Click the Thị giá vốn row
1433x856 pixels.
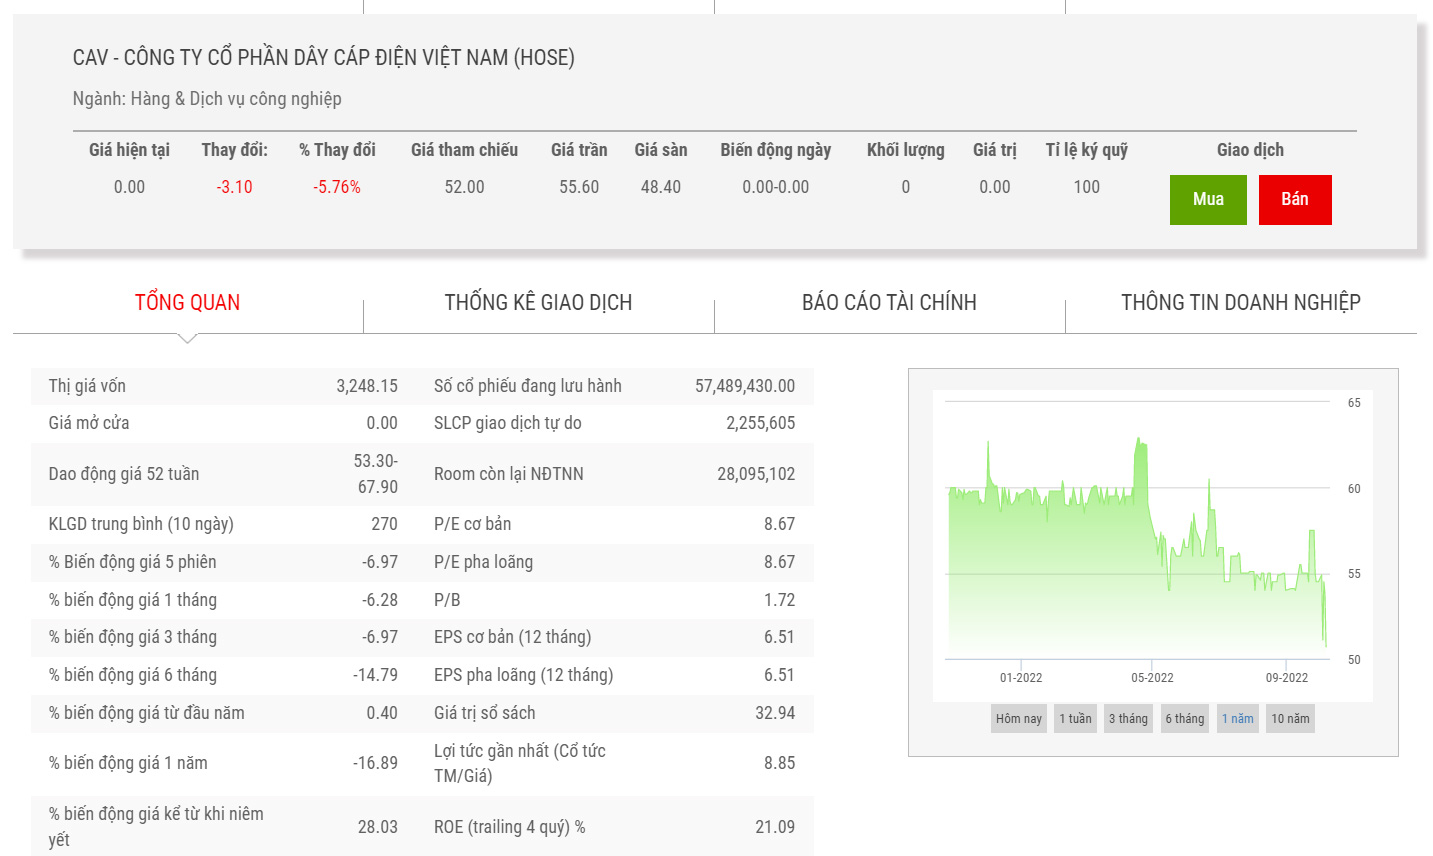(x=223, y=386)
